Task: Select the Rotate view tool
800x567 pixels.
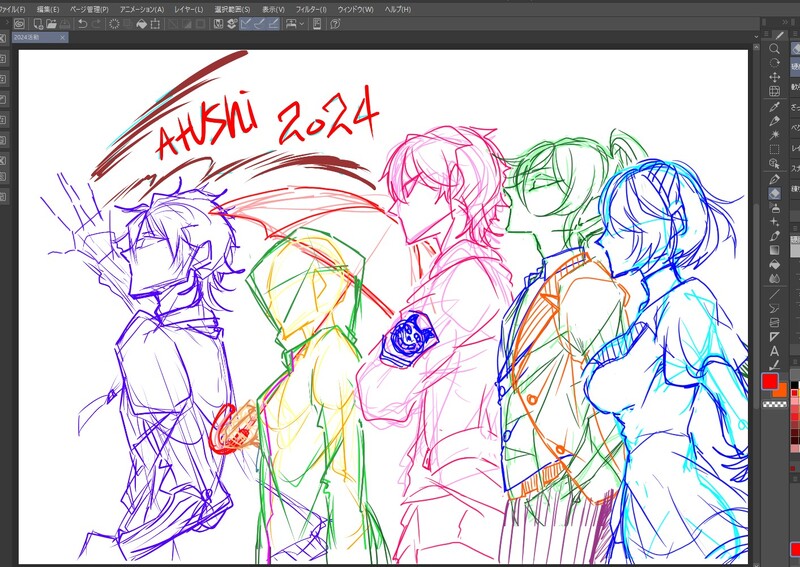Action: coord(774,63)
